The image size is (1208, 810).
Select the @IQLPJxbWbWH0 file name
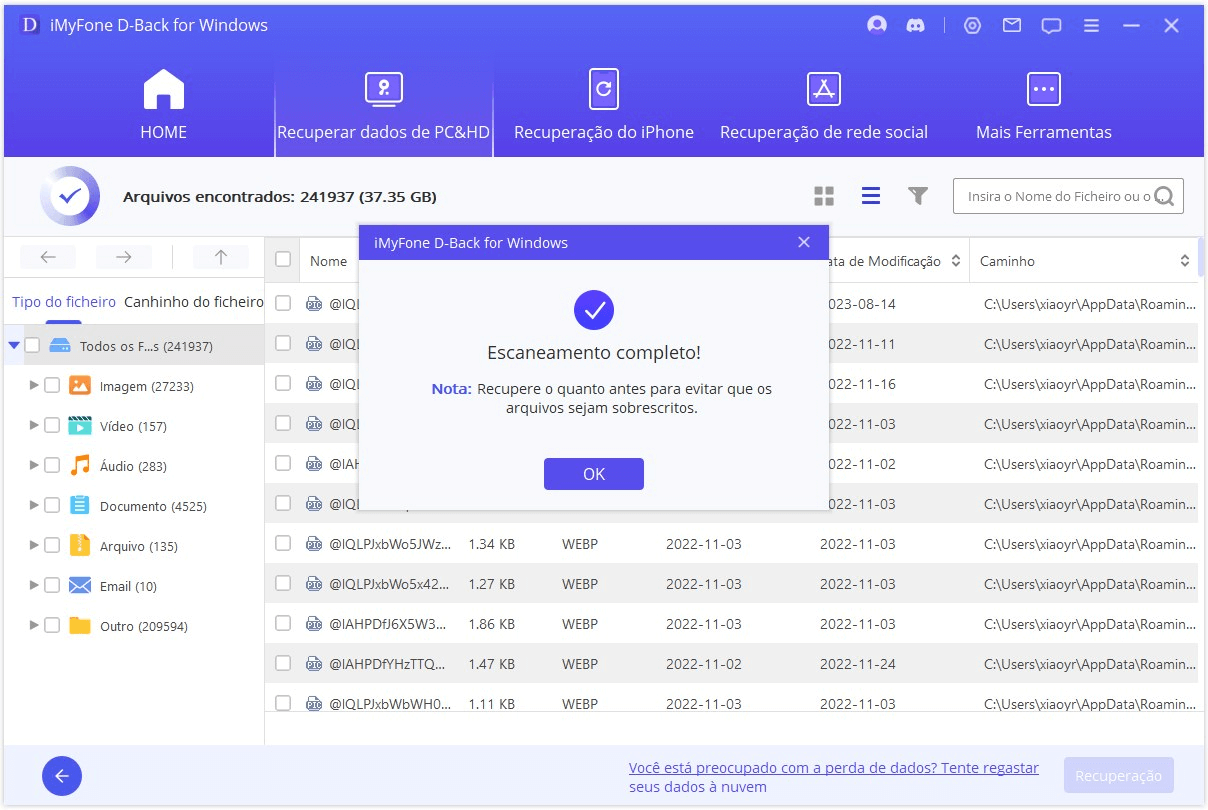(390, 704)
